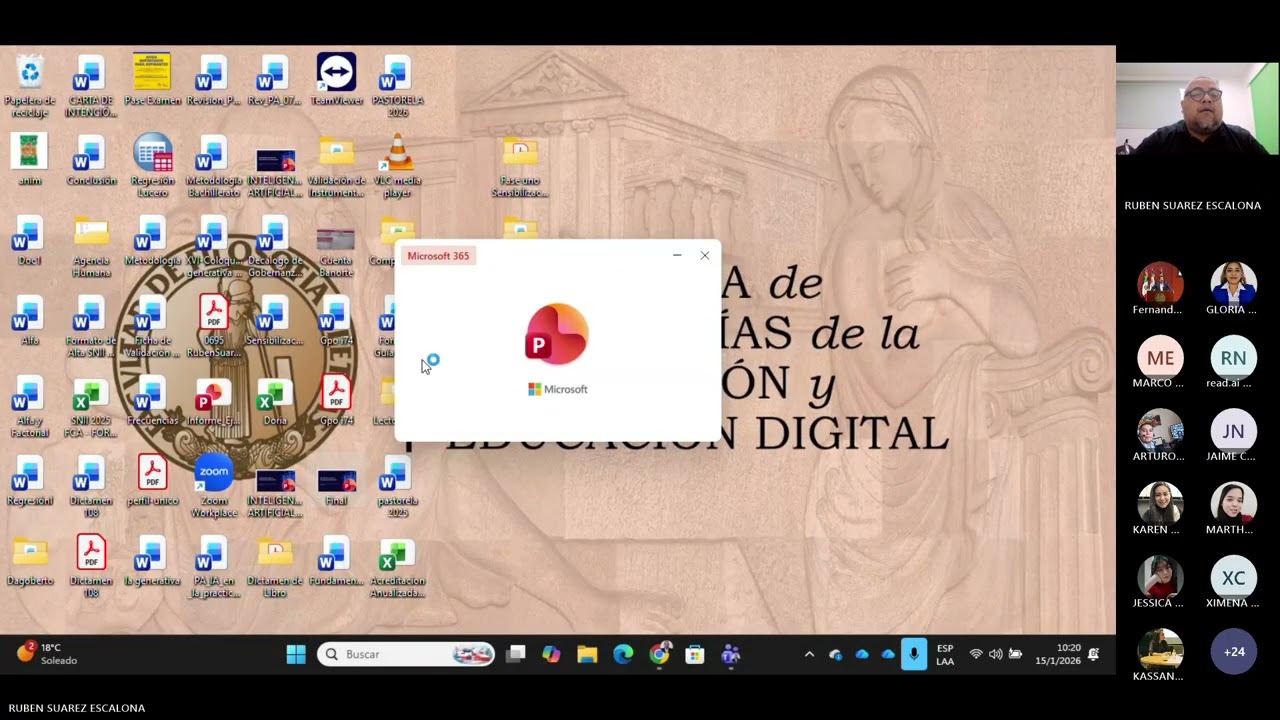The height and width of the screenshot is (720, 1280).
Task: Open Microsoft Teams from the taskbar
Action: pyautogui.click(x=731, y=654)
